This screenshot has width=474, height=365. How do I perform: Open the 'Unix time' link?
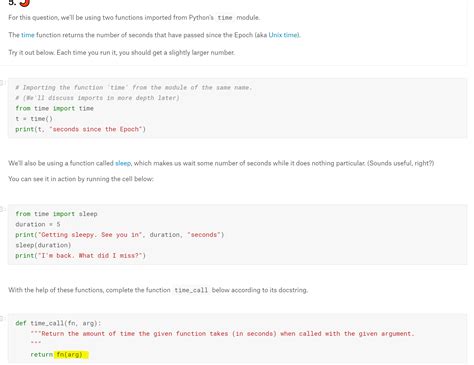click(x=284, y=35)
